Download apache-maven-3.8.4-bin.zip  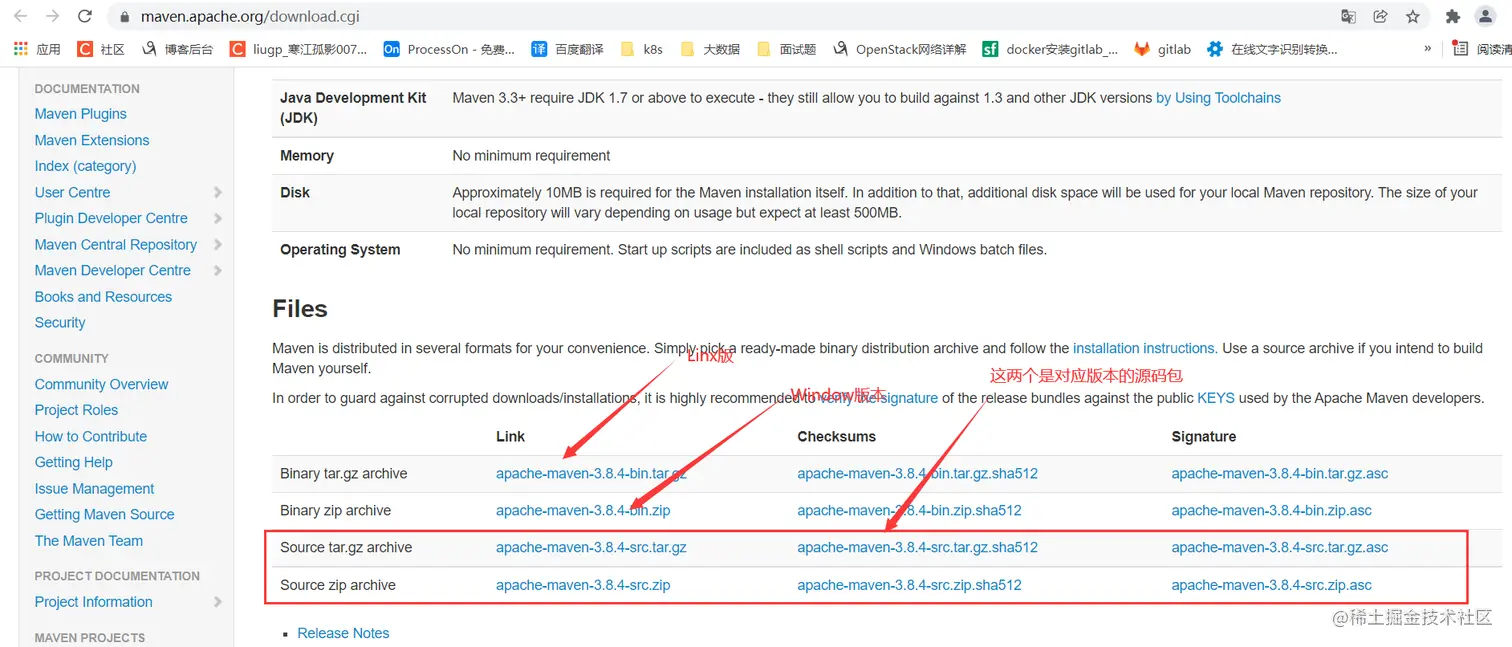583,510
